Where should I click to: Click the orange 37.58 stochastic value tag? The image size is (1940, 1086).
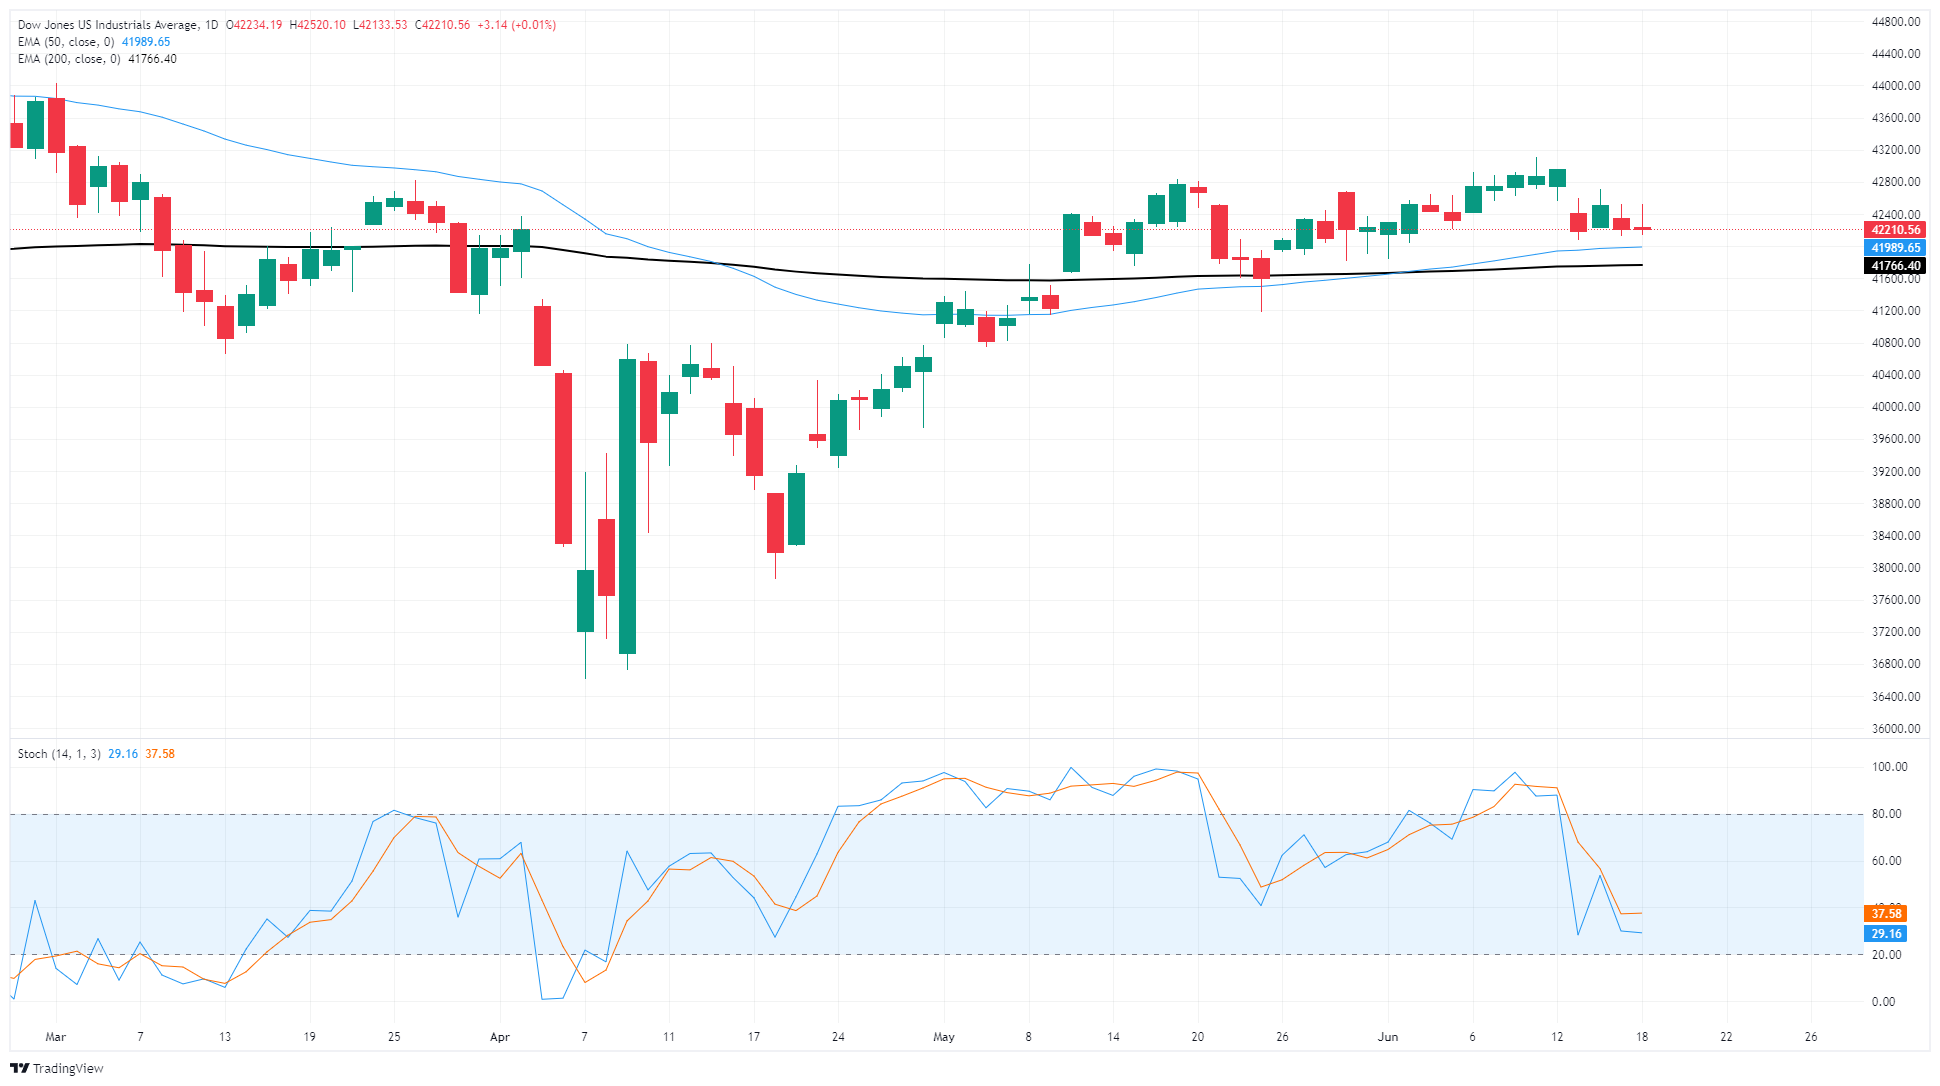(1886, 914)
